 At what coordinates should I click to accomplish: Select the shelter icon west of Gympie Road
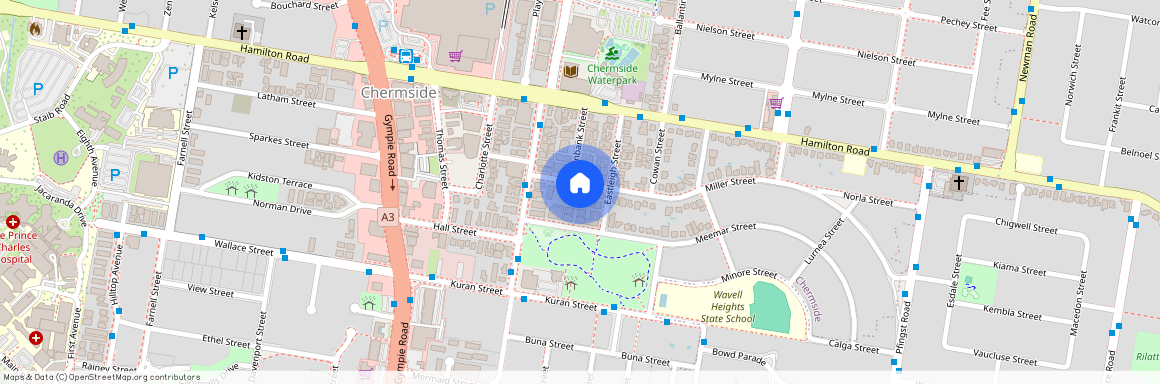click(x=368, y=303)
